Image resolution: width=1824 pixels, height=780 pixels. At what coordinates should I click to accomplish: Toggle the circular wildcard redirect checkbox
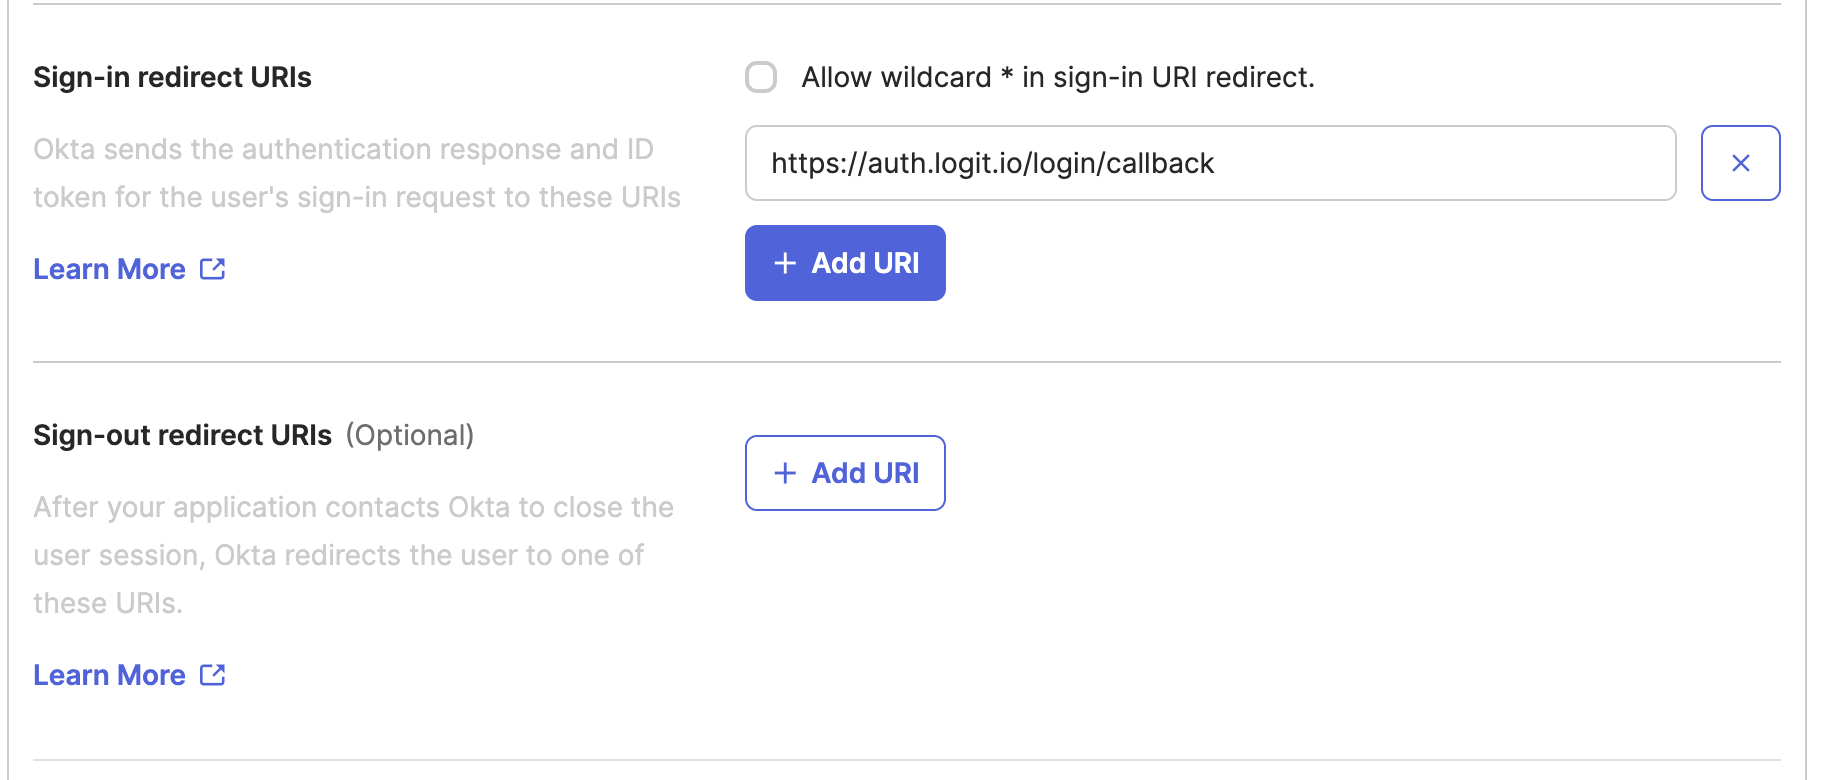761,77
